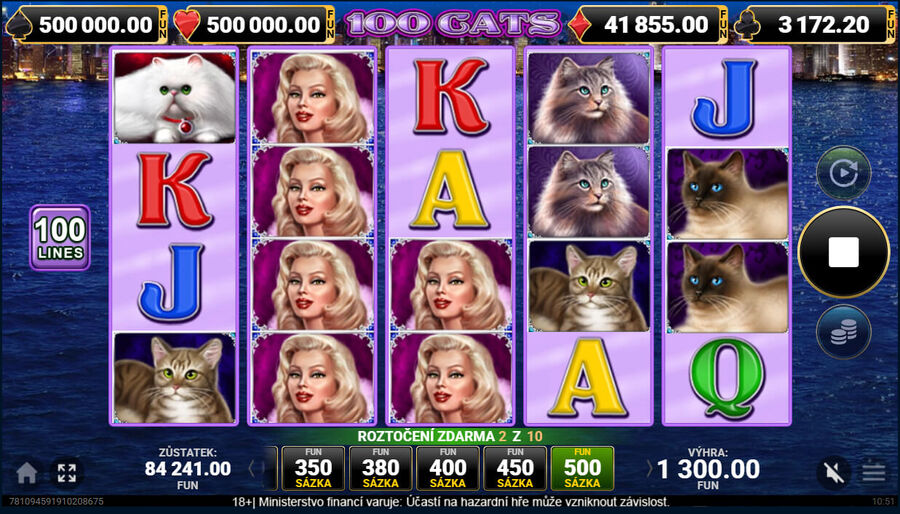Toggle the autoplay circular arrow icon
Image resolution: width=900 pixels, height=514 pixels.
(844, 173)
